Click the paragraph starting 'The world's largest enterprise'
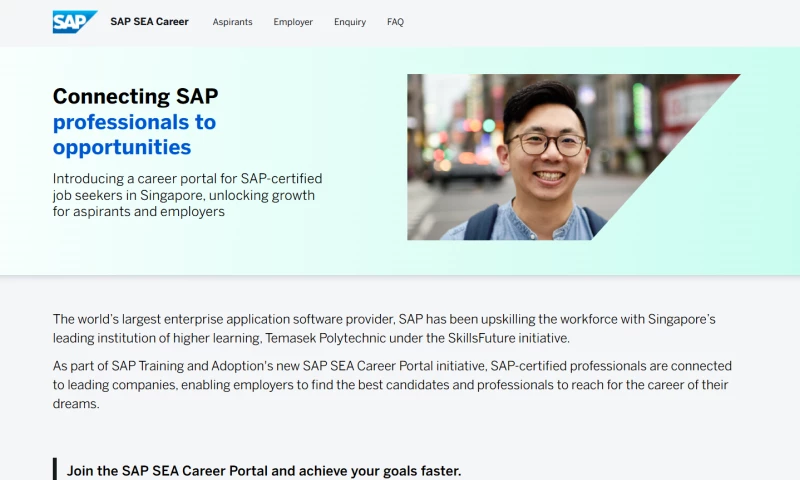 tap(384, 329)
